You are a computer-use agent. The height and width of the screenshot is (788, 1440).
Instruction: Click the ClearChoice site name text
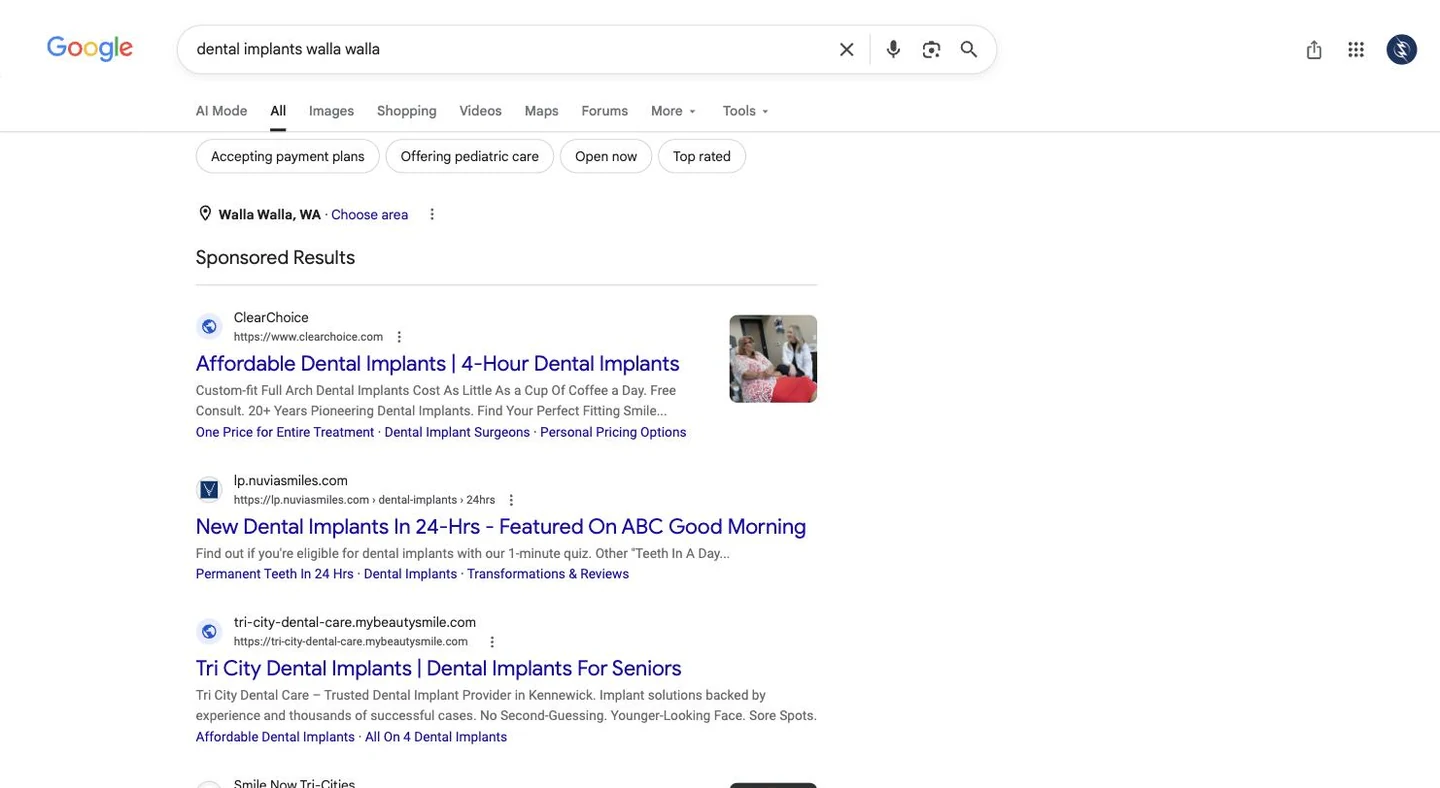coord(271,318)
